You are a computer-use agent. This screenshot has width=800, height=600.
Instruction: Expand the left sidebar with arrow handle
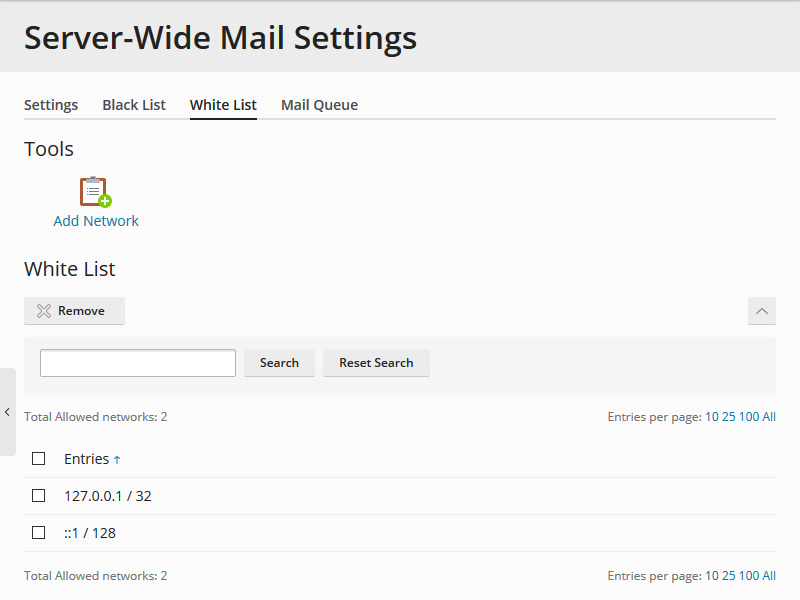click(7, 412)
